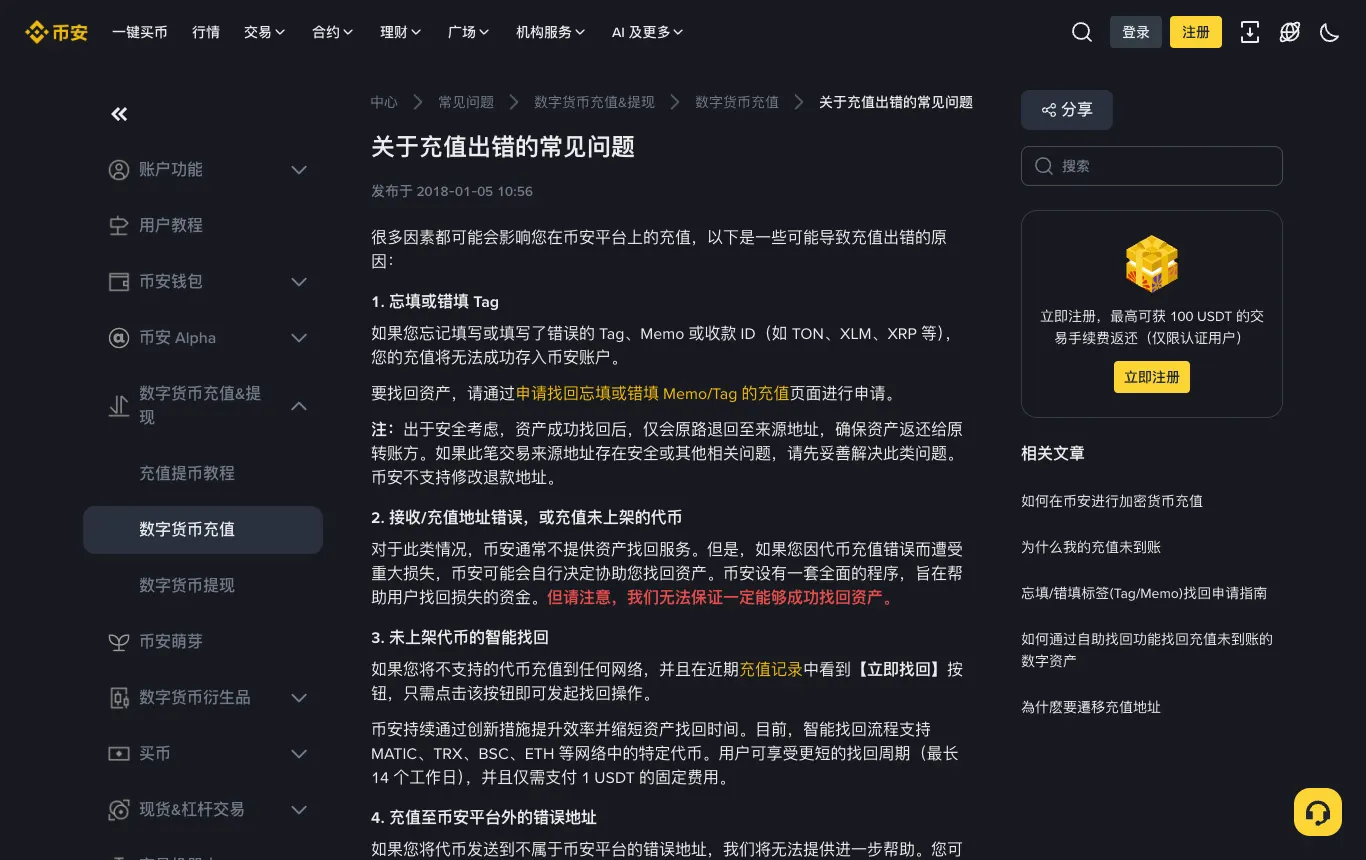Screen dimensions: 1366x860
Task: Open related article 为什么我的充值未到账
Action: [1091, 548]
